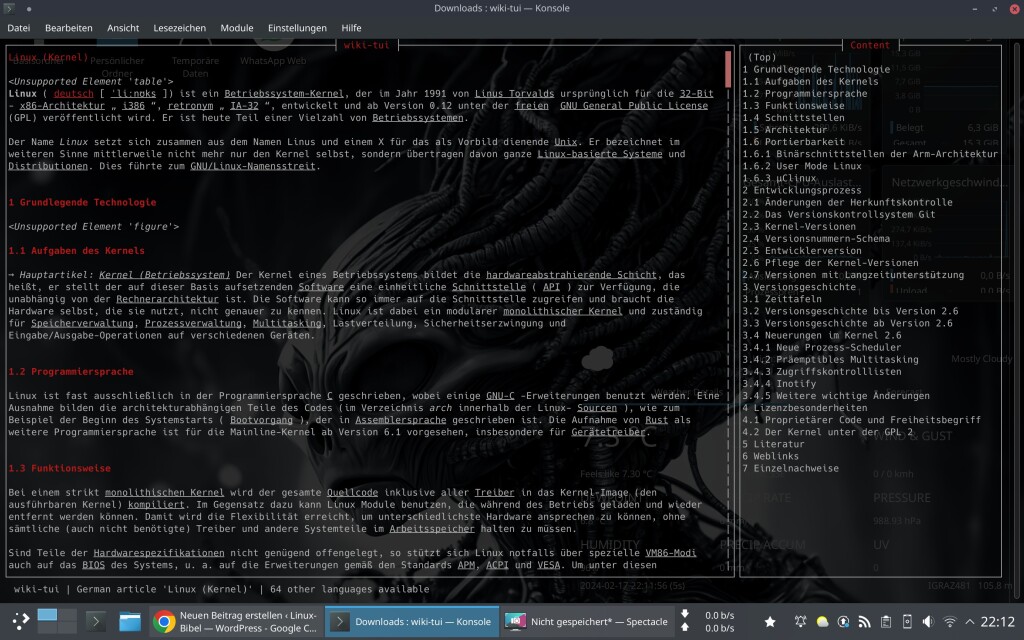Activate the Downloads wiki-tui Konsole taskbar entry

(412, 621)
